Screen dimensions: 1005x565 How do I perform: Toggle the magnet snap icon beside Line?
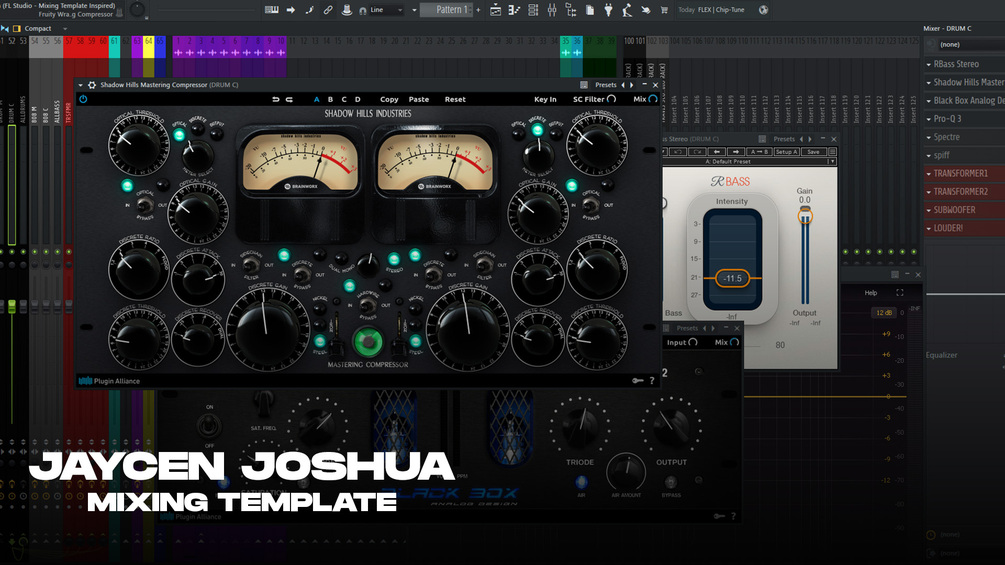click(x=363, y=10)
